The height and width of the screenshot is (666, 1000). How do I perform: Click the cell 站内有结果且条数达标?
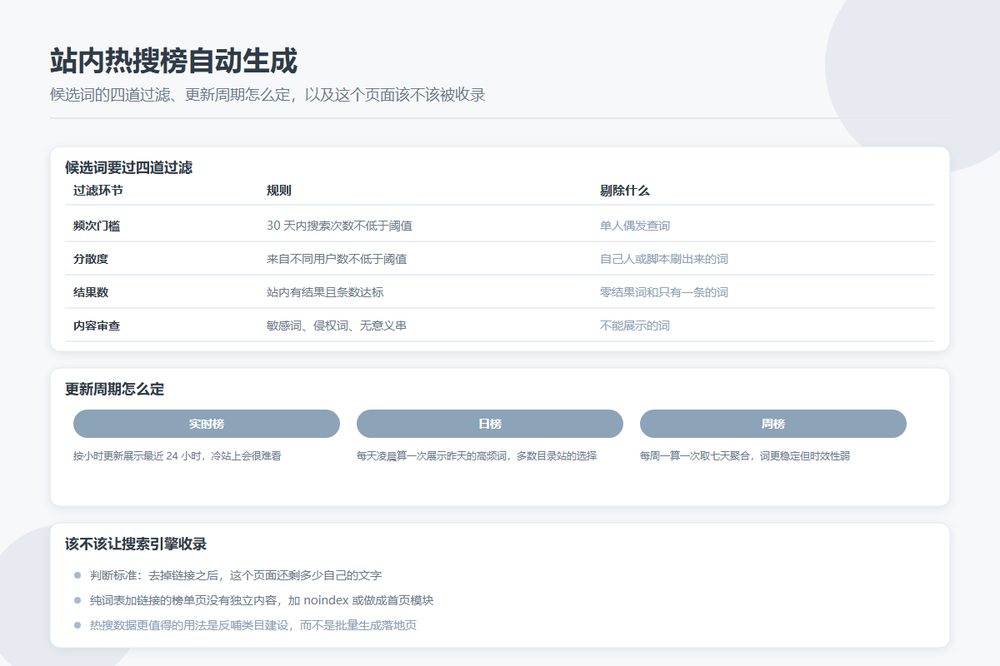(325, 292)
